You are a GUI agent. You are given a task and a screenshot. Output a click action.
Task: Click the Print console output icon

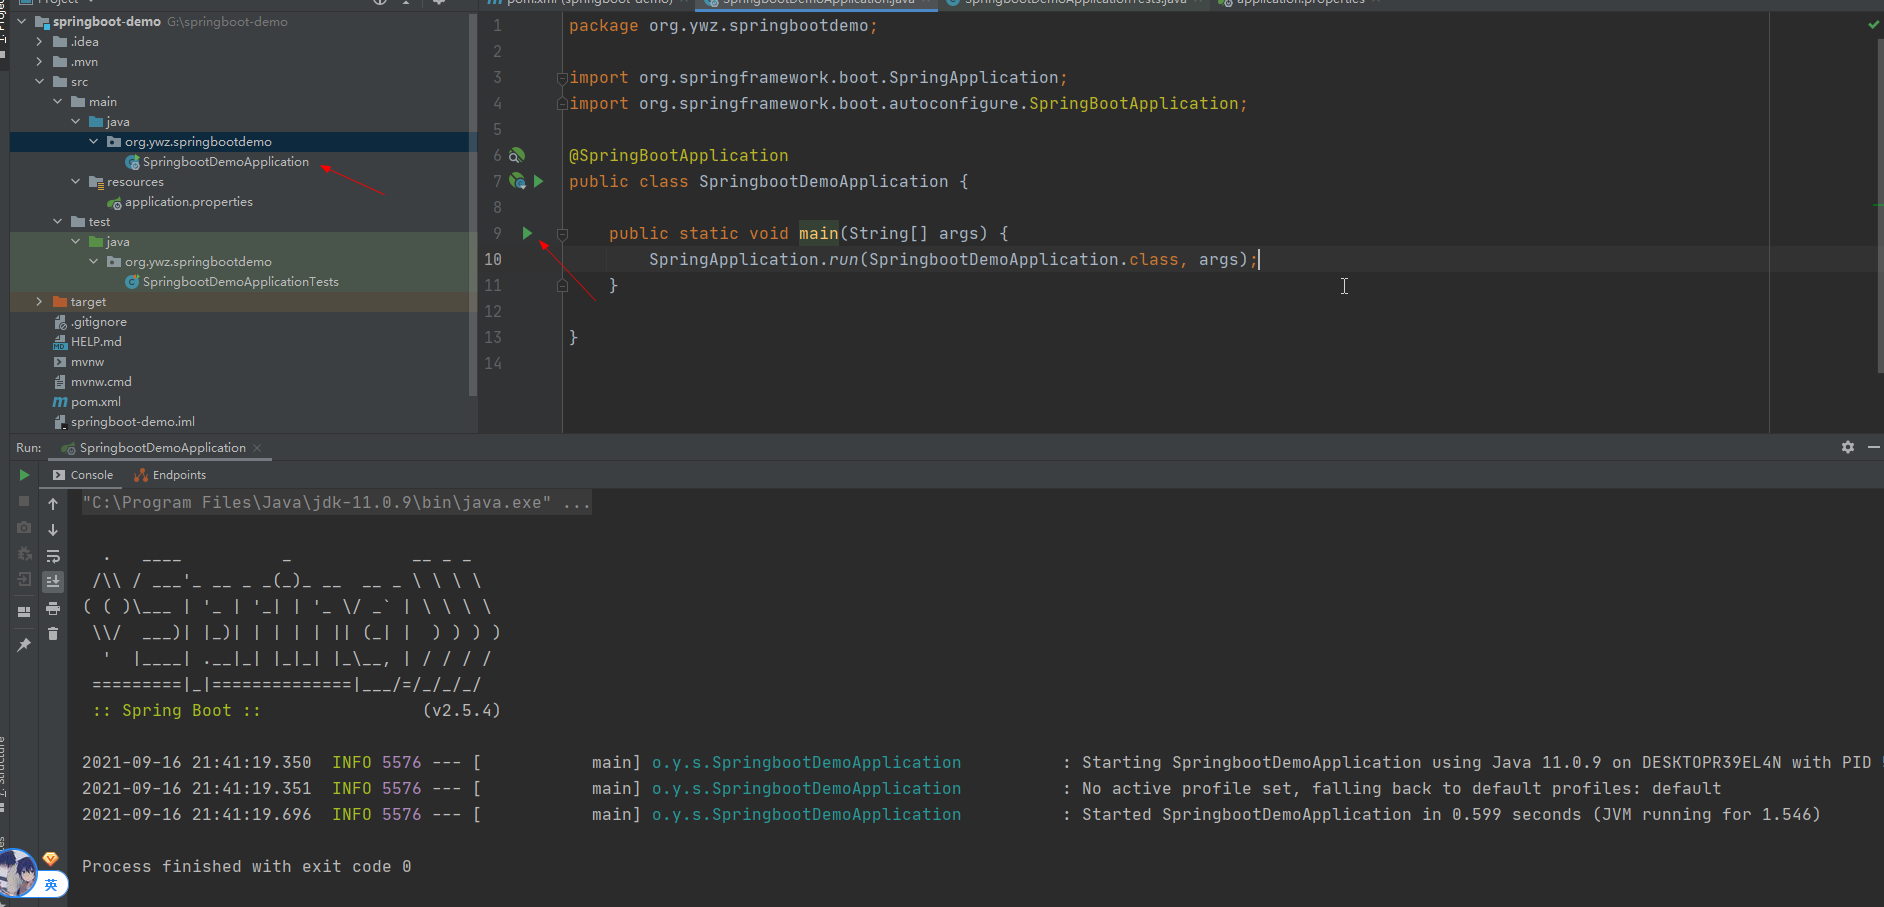53,608
